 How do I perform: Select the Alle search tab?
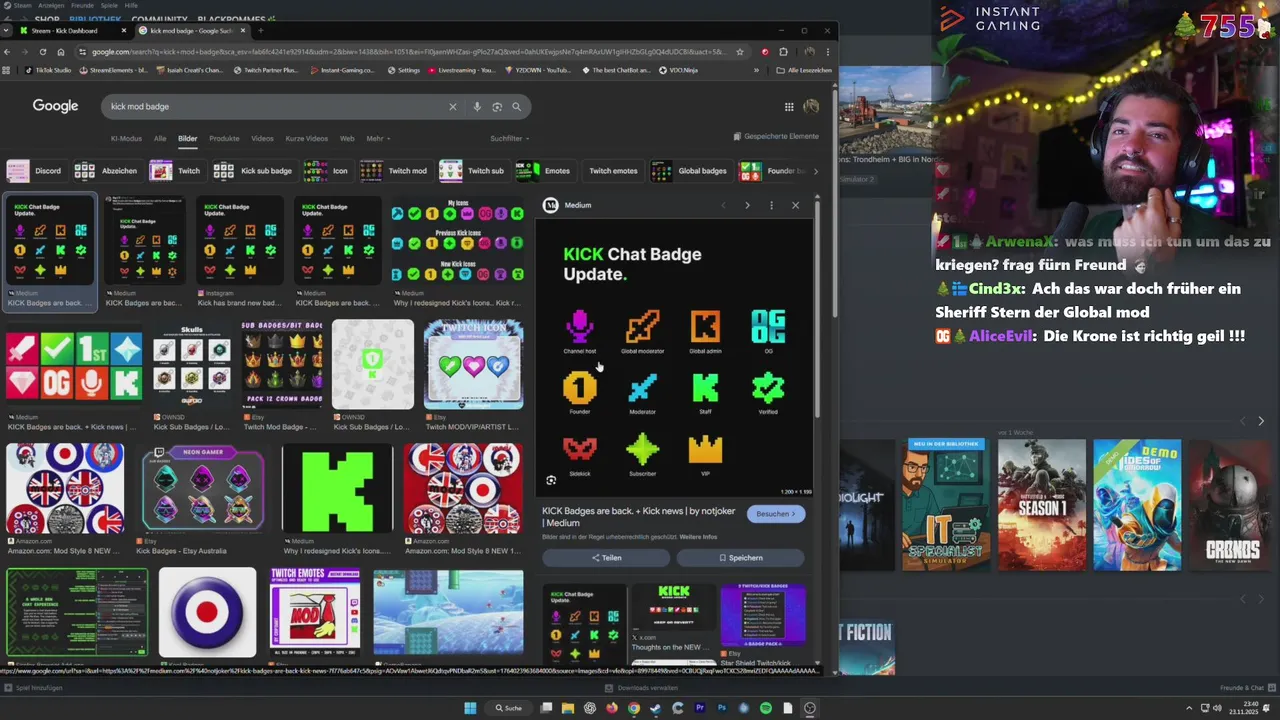coord(160,138)
